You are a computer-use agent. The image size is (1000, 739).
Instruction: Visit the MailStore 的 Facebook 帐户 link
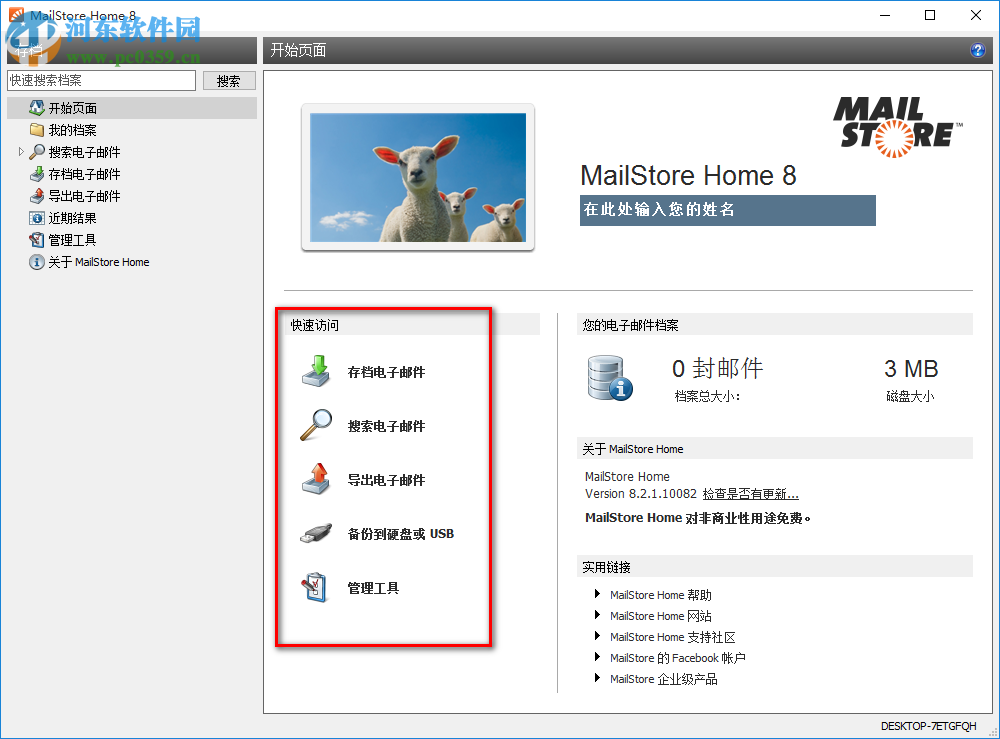click(x=677, y=657)
